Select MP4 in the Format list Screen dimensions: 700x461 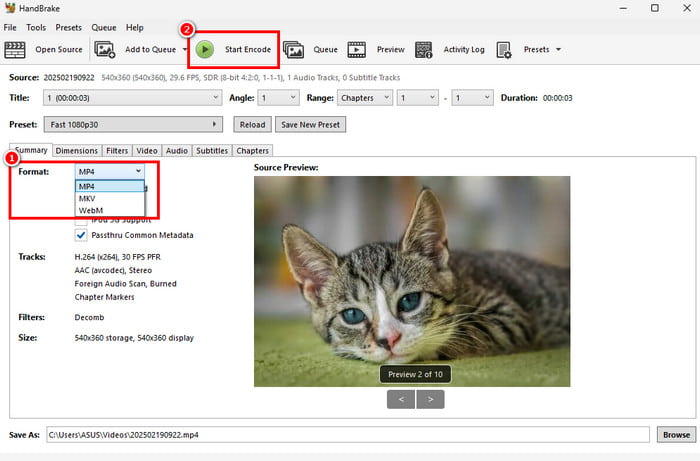point(110,186)
